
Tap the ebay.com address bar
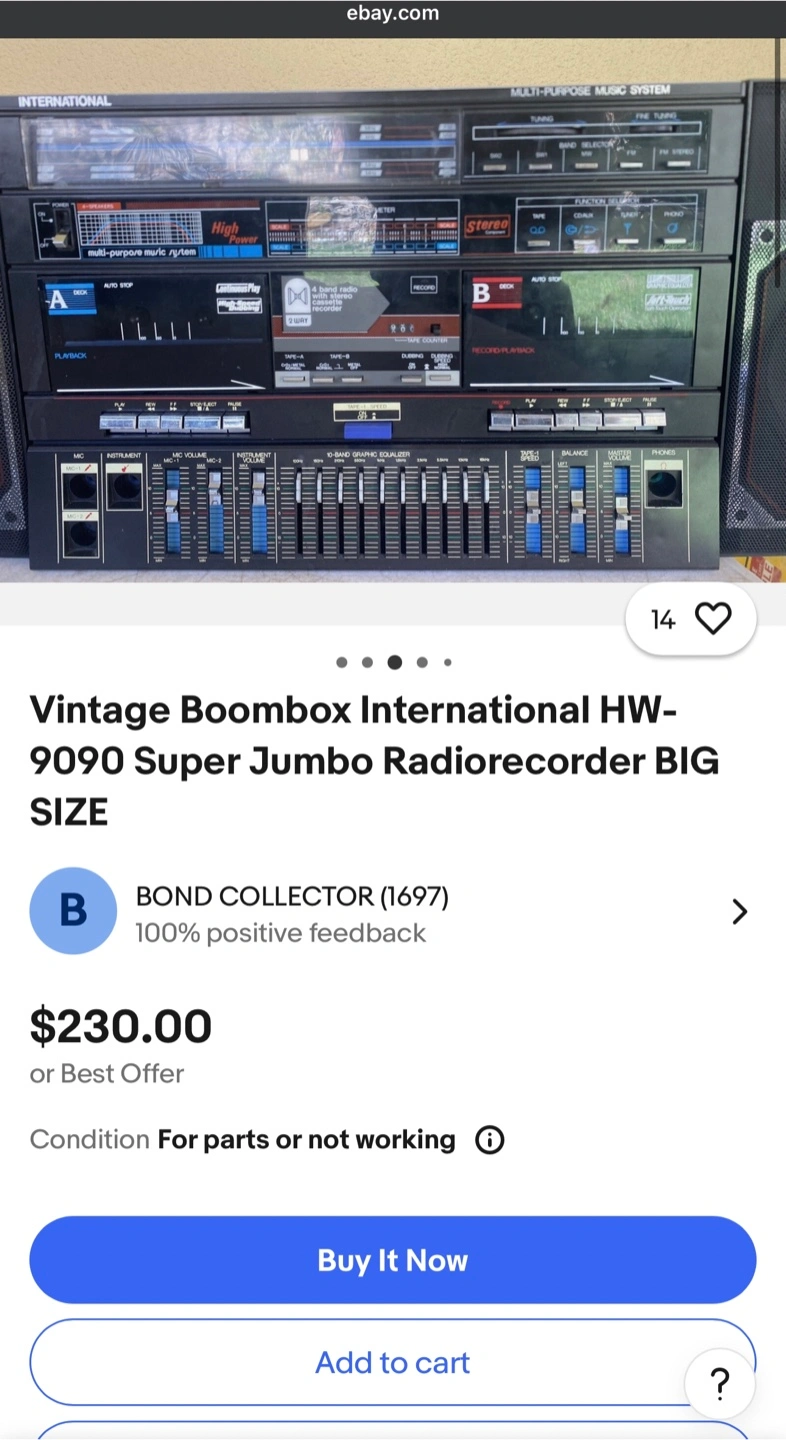point(393,14)
